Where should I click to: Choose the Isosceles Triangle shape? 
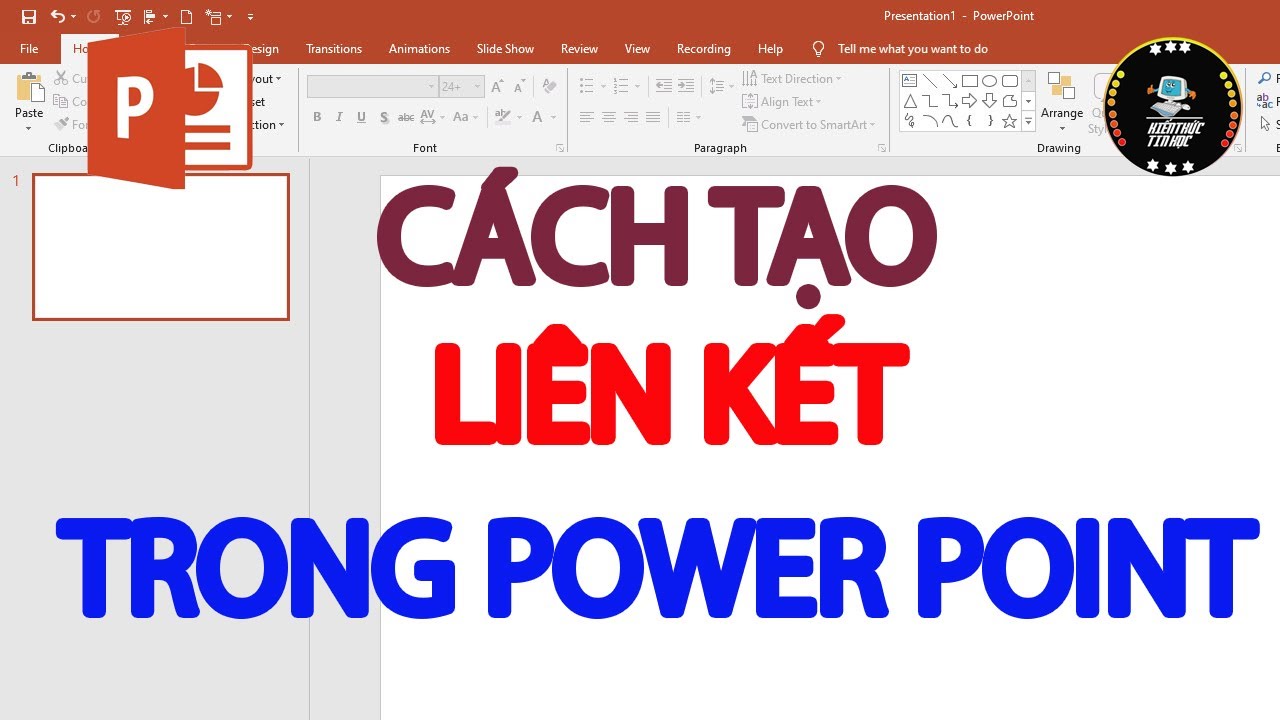coord(909,101)
